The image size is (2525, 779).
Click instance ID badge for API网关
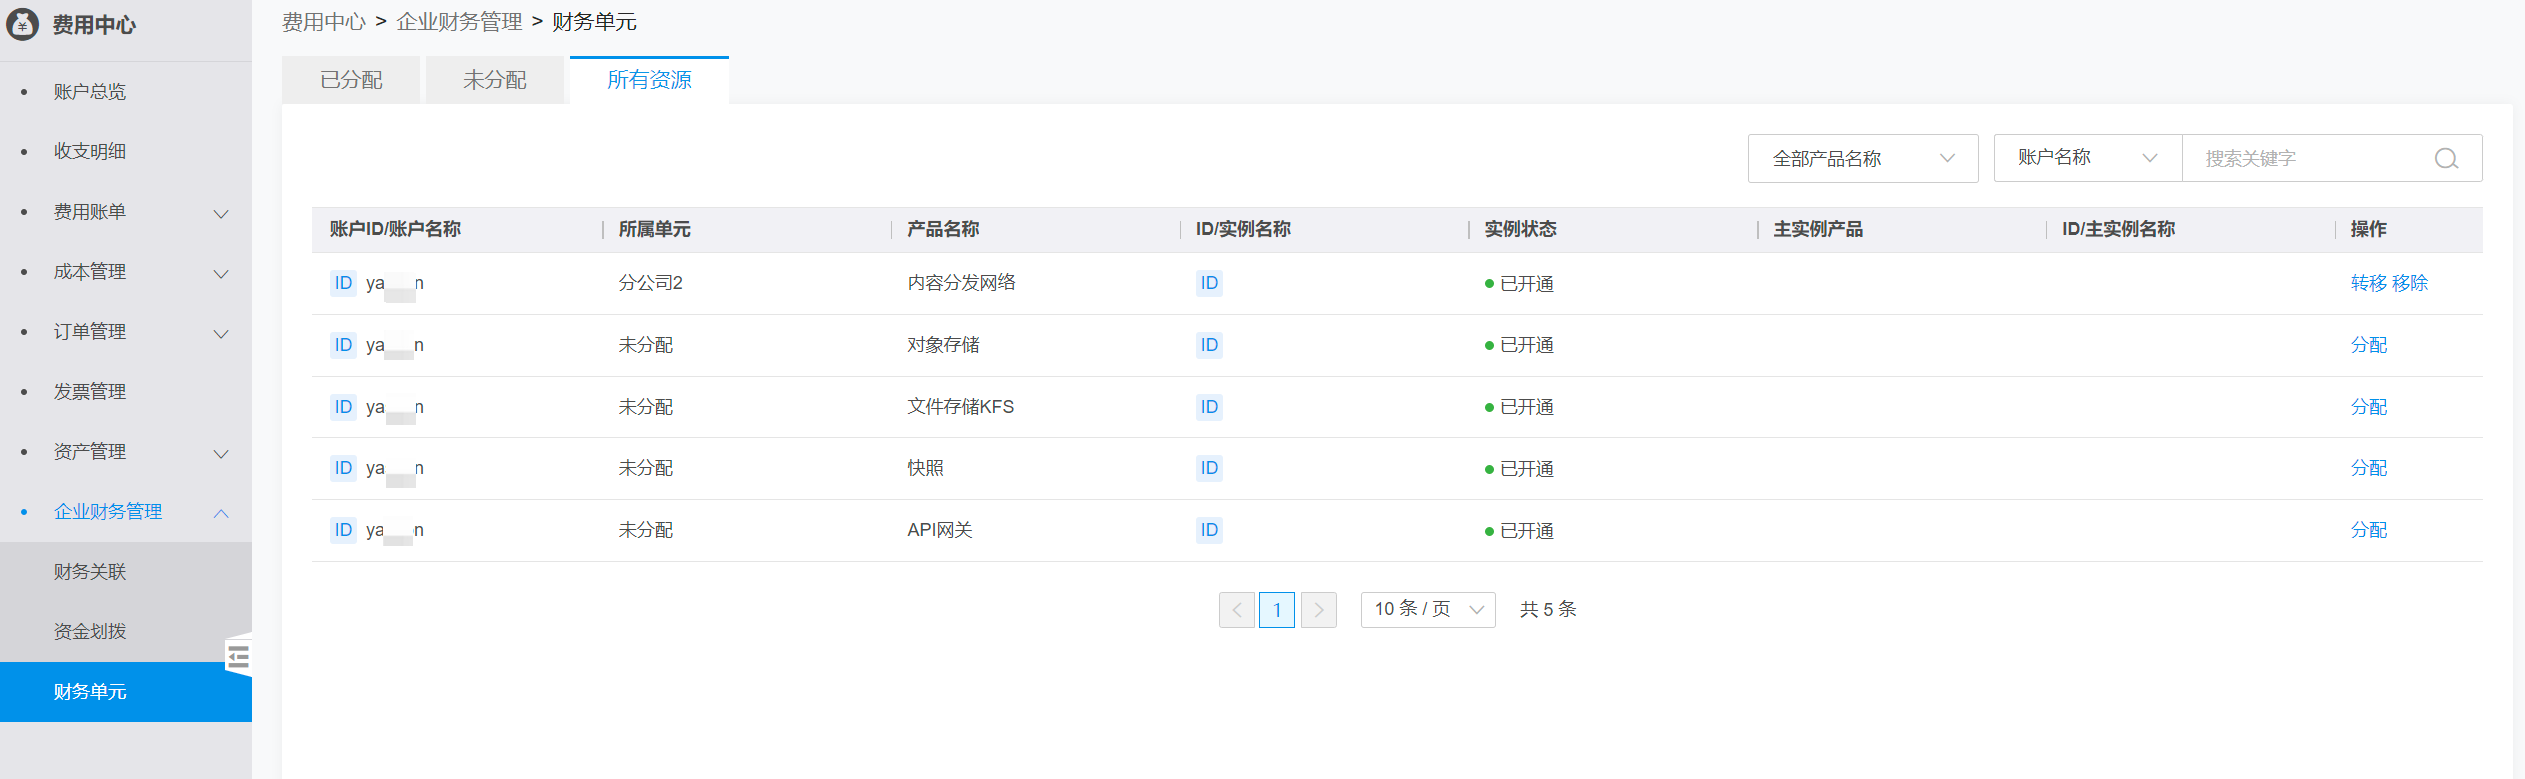point(1209,530)
